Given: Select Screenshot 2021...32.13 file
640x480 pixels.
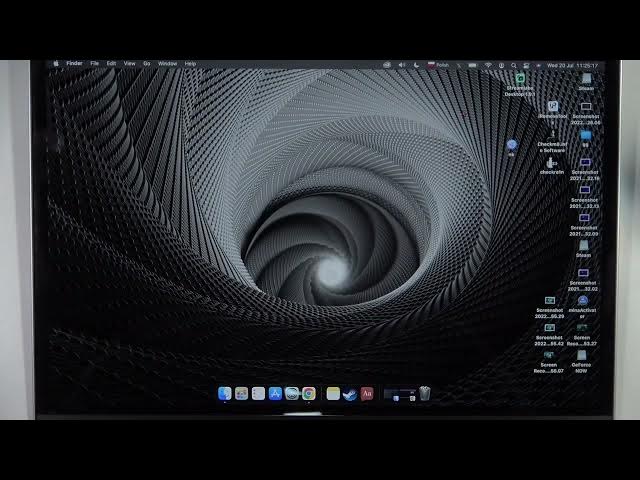Looking at the screenshot, I should pos(584,197).
